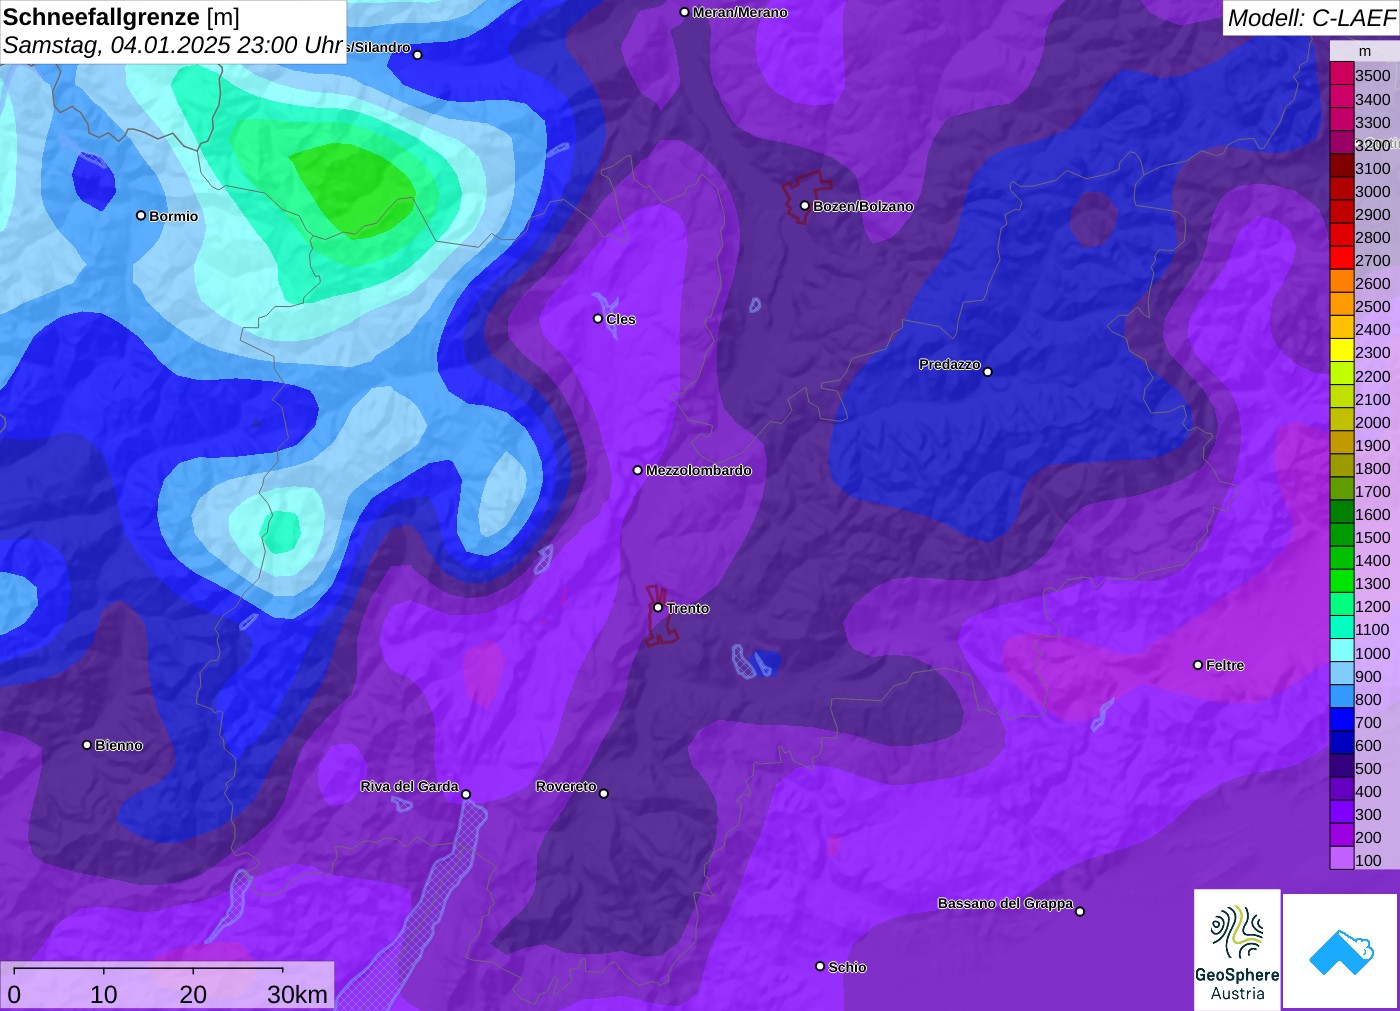
Task: Select the 100 m legend color
Action: 1342,859
